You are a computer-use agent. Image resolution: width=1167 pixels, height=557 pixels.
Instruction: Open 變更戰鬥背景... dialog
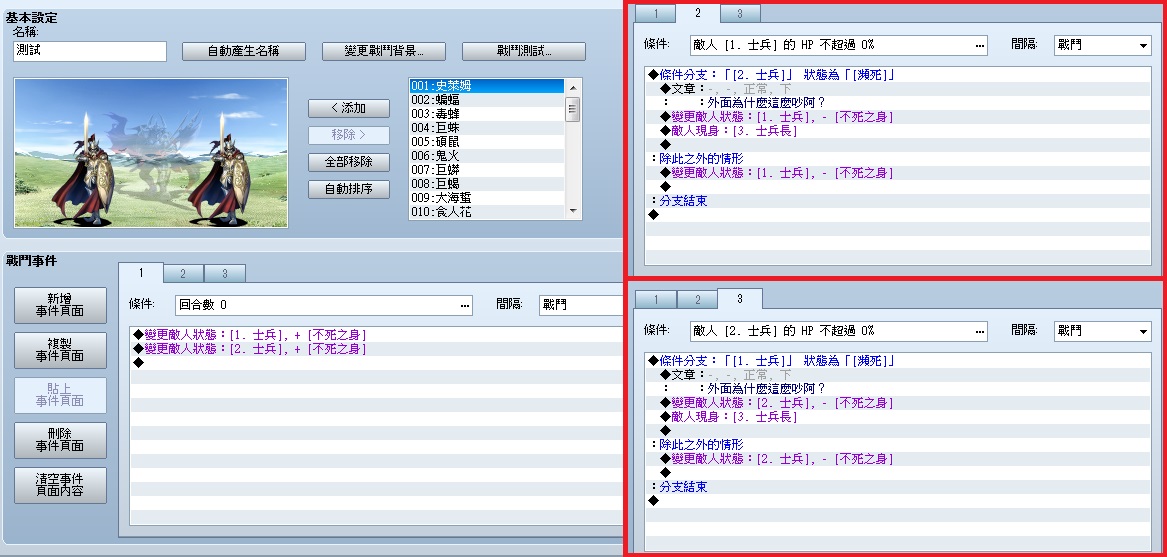384,51
